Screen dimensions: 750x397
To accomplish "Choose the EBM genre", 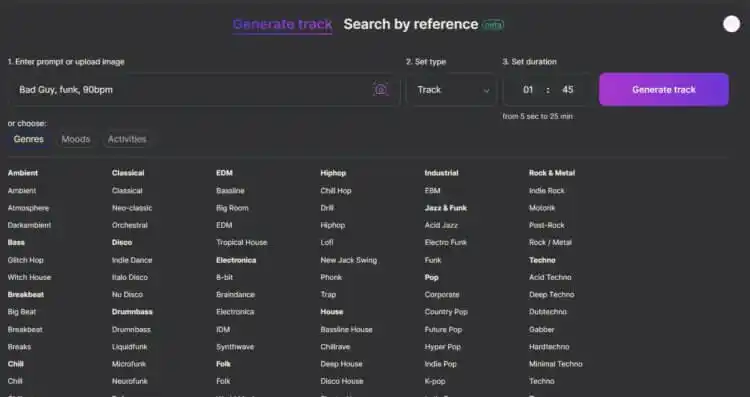I will pyautogui.click(x=432, y=191).
